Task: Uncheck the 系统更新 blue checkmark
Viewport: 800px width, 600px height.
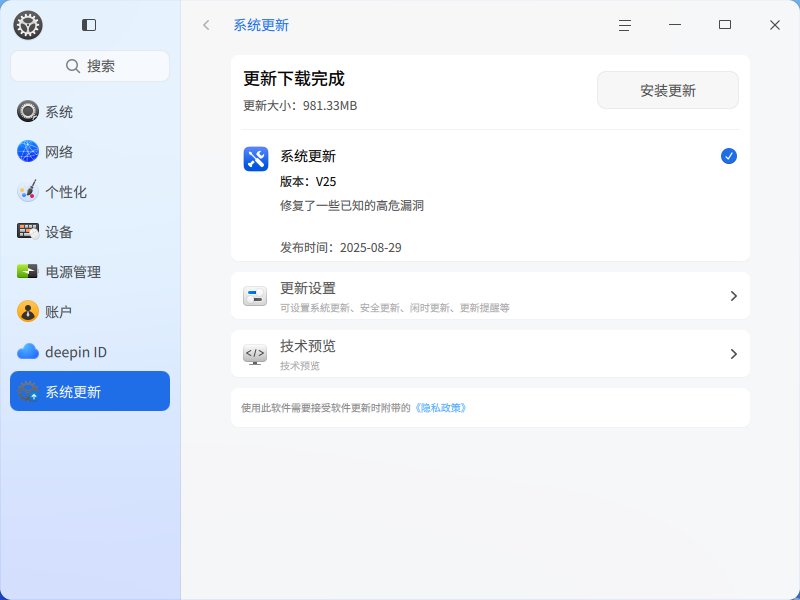Action: (x=729, y=156)
